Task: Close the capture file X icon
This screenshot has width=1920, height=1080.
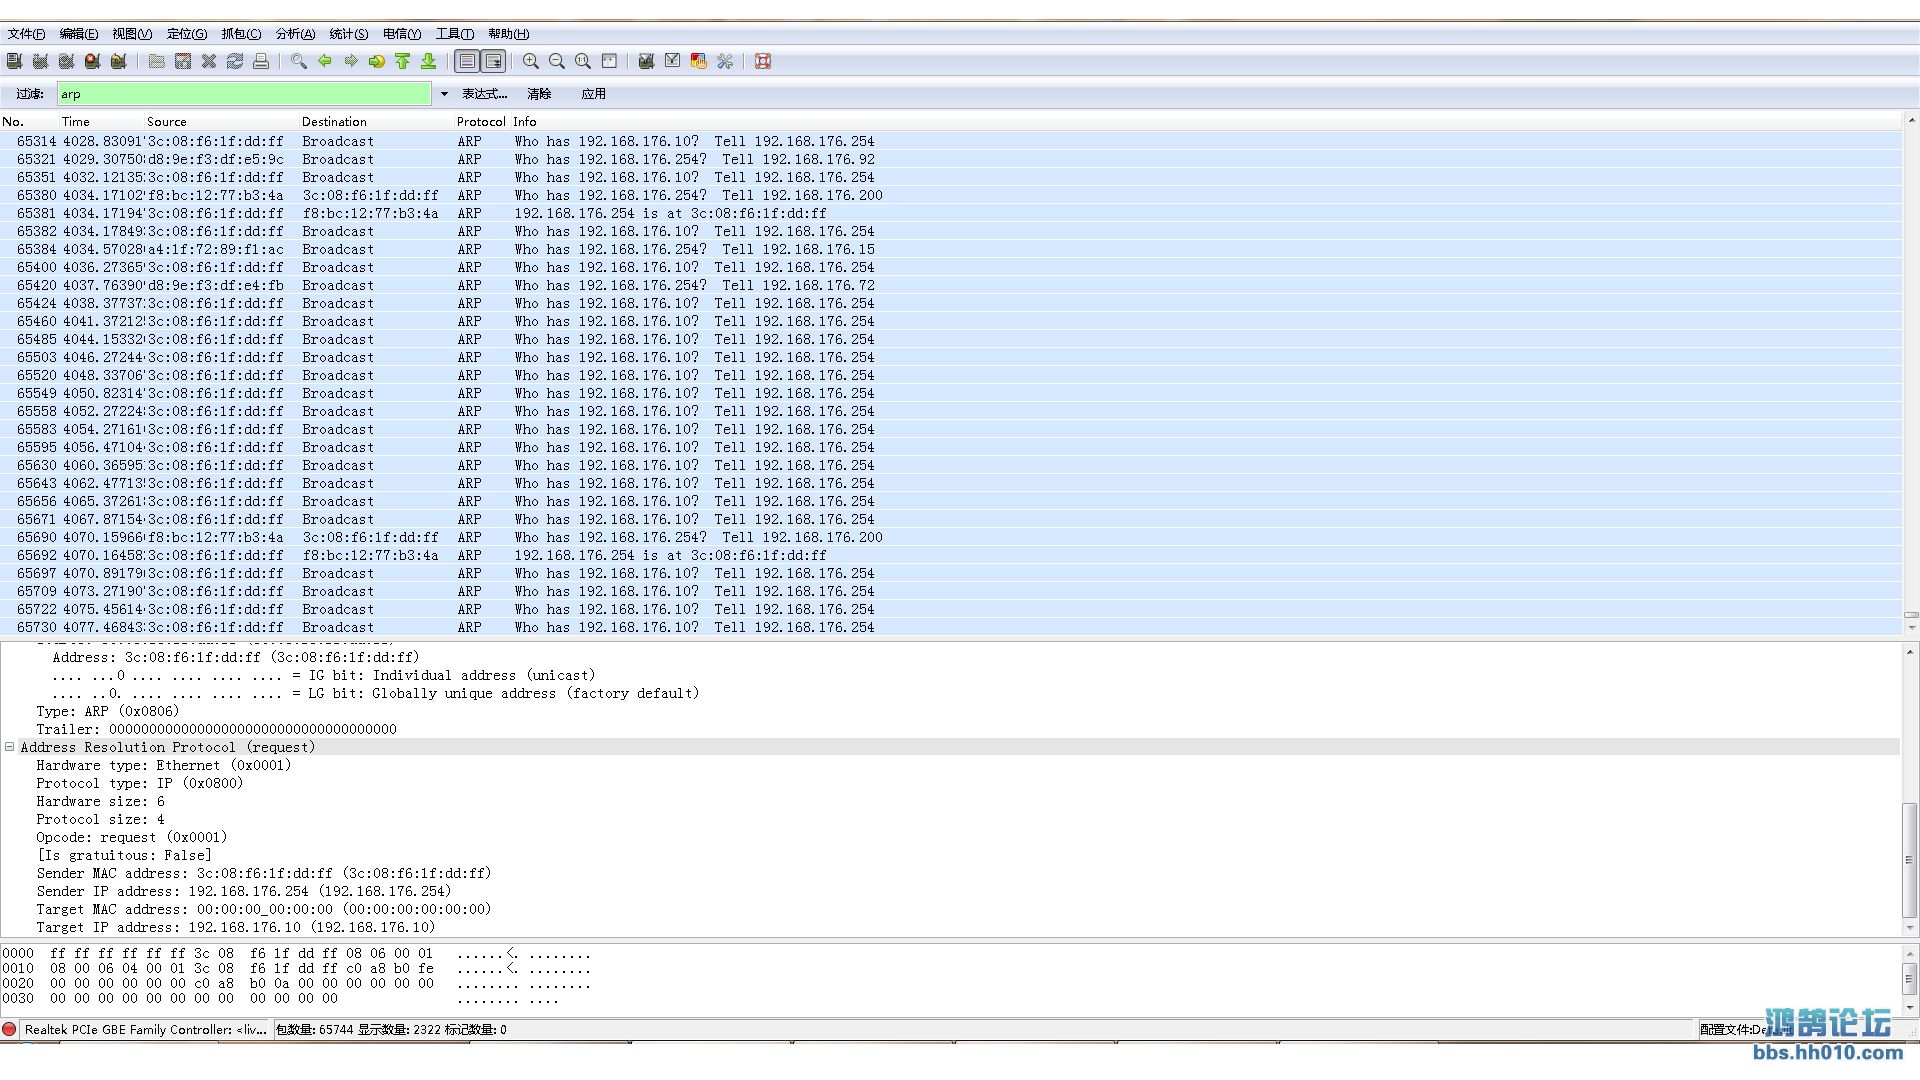Action: coord(209,61)
